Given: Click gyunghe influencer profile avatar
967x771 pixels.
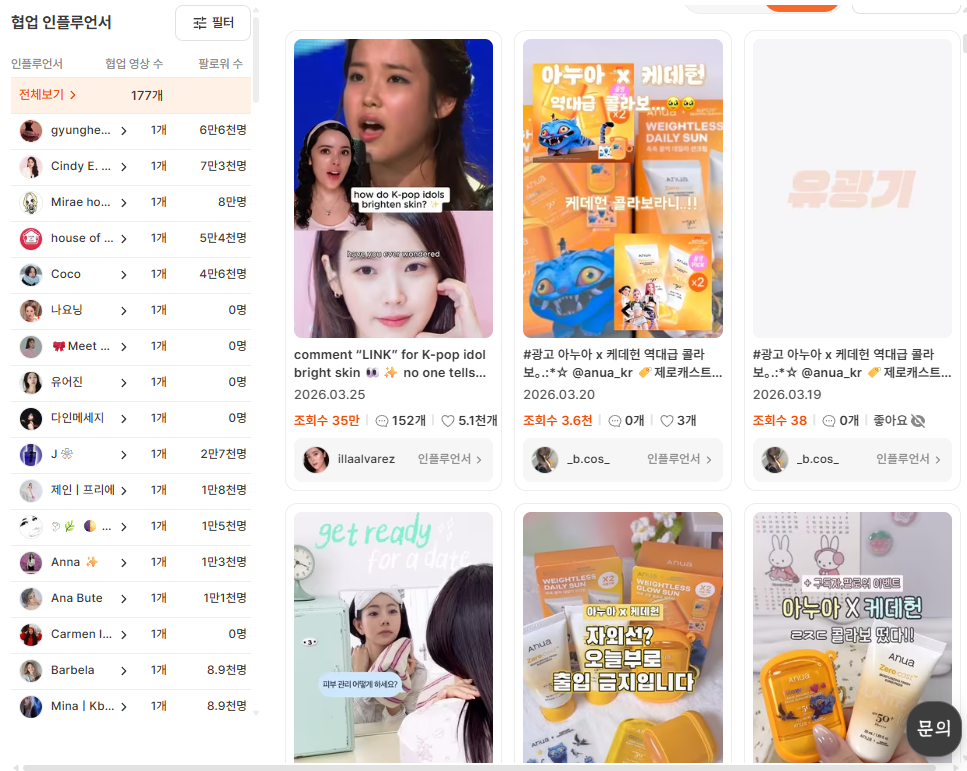Looking at the screenshot, I should click(x=31, y=131).
